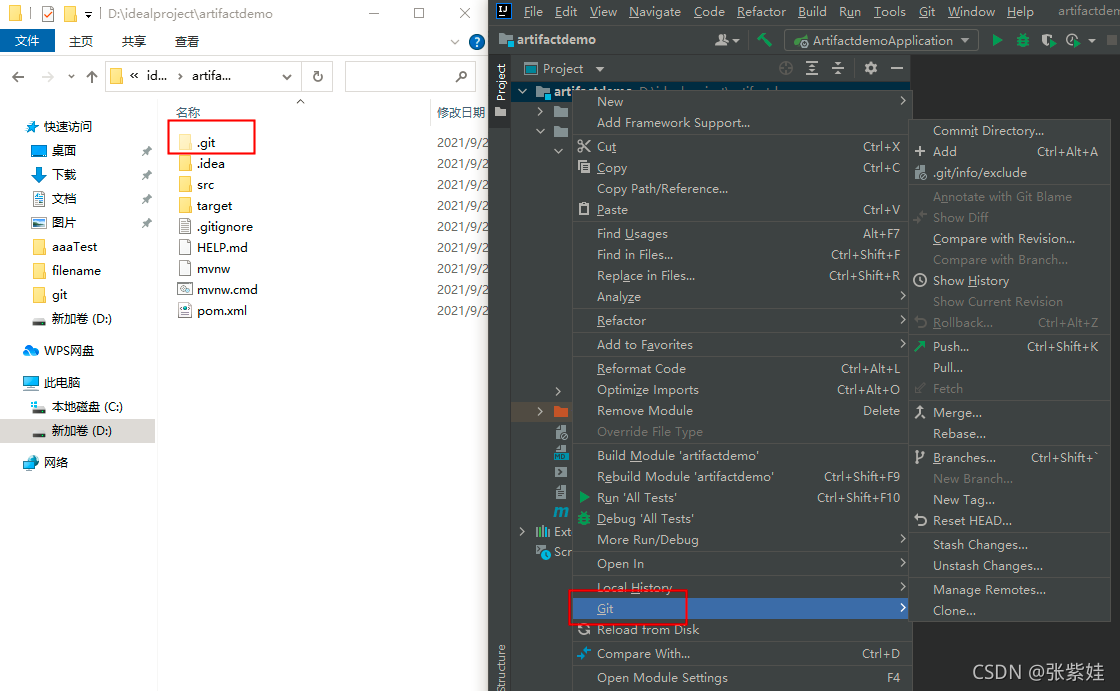This screenshot has width=1120, height=691.
Task: Click the locate/select opened file target icon
Action: point(786,68)
